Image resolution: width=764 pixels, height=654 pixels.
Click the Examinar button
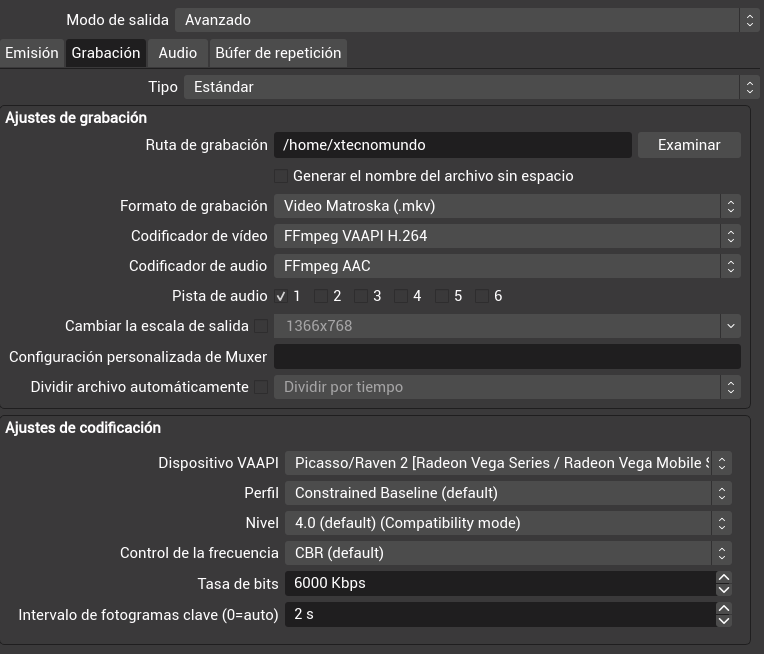click(689, 145)
